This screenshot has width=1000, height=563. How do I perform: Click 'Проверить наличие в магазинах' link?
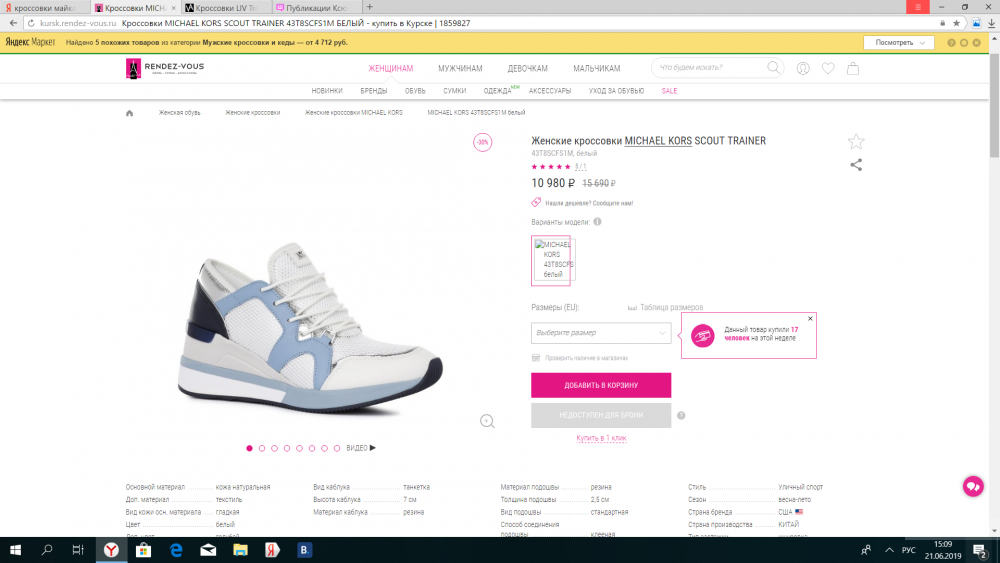pyautogui.click(x=586, y=358)
